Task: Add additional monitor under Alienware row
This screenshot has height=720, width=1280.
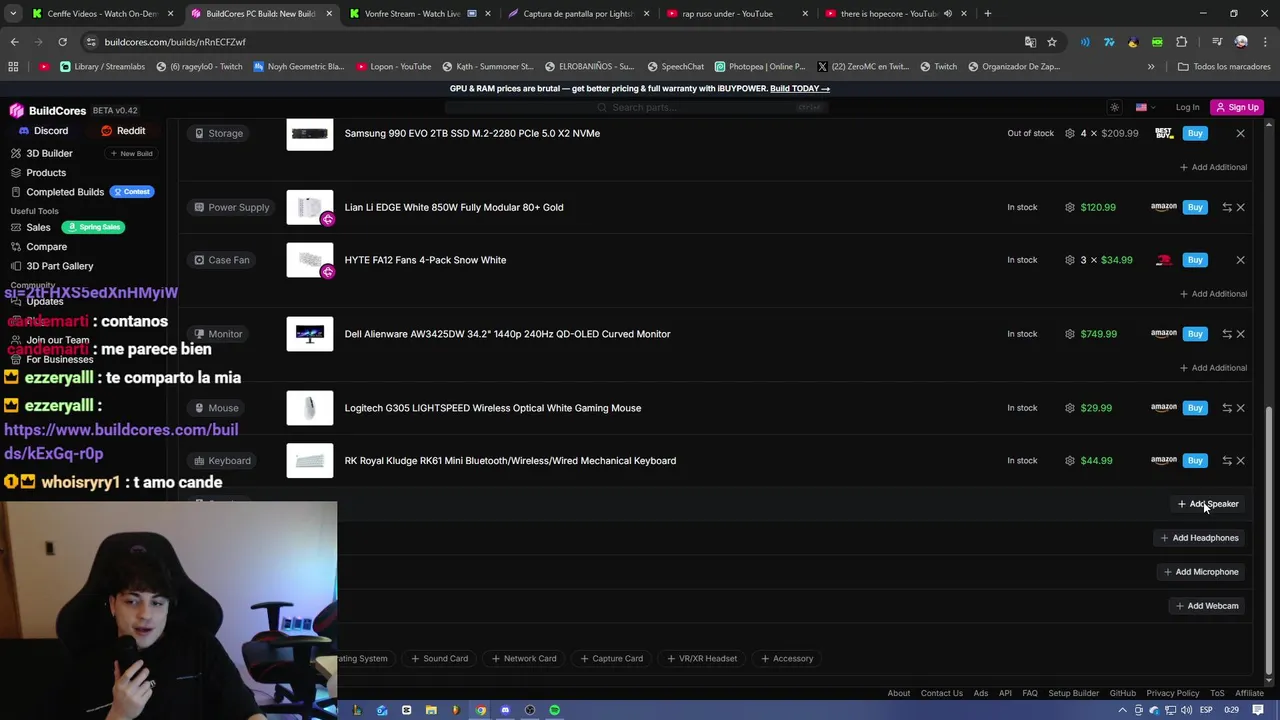Action: 1213,368
